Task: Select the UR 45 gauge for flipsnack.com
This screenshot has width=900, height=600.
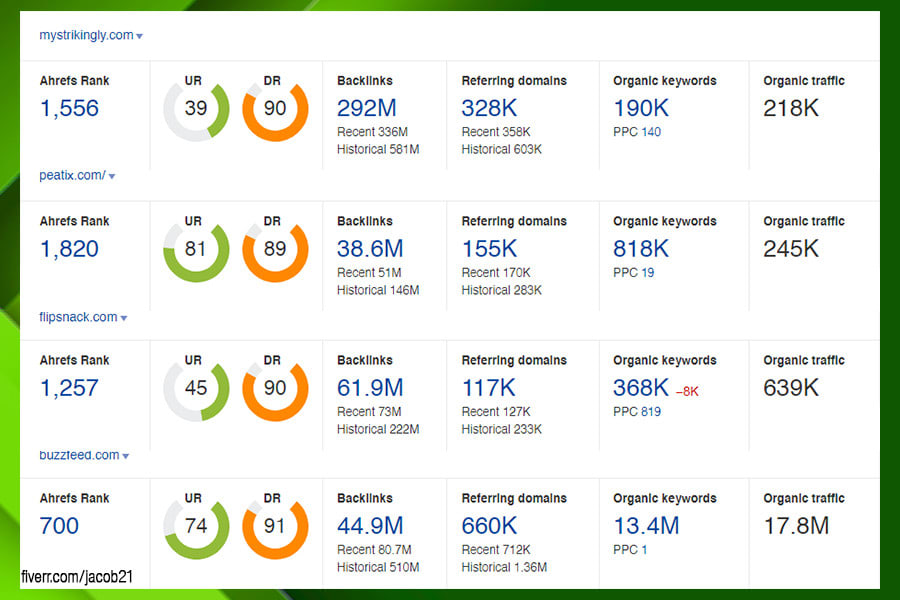Action: (194, 387)
